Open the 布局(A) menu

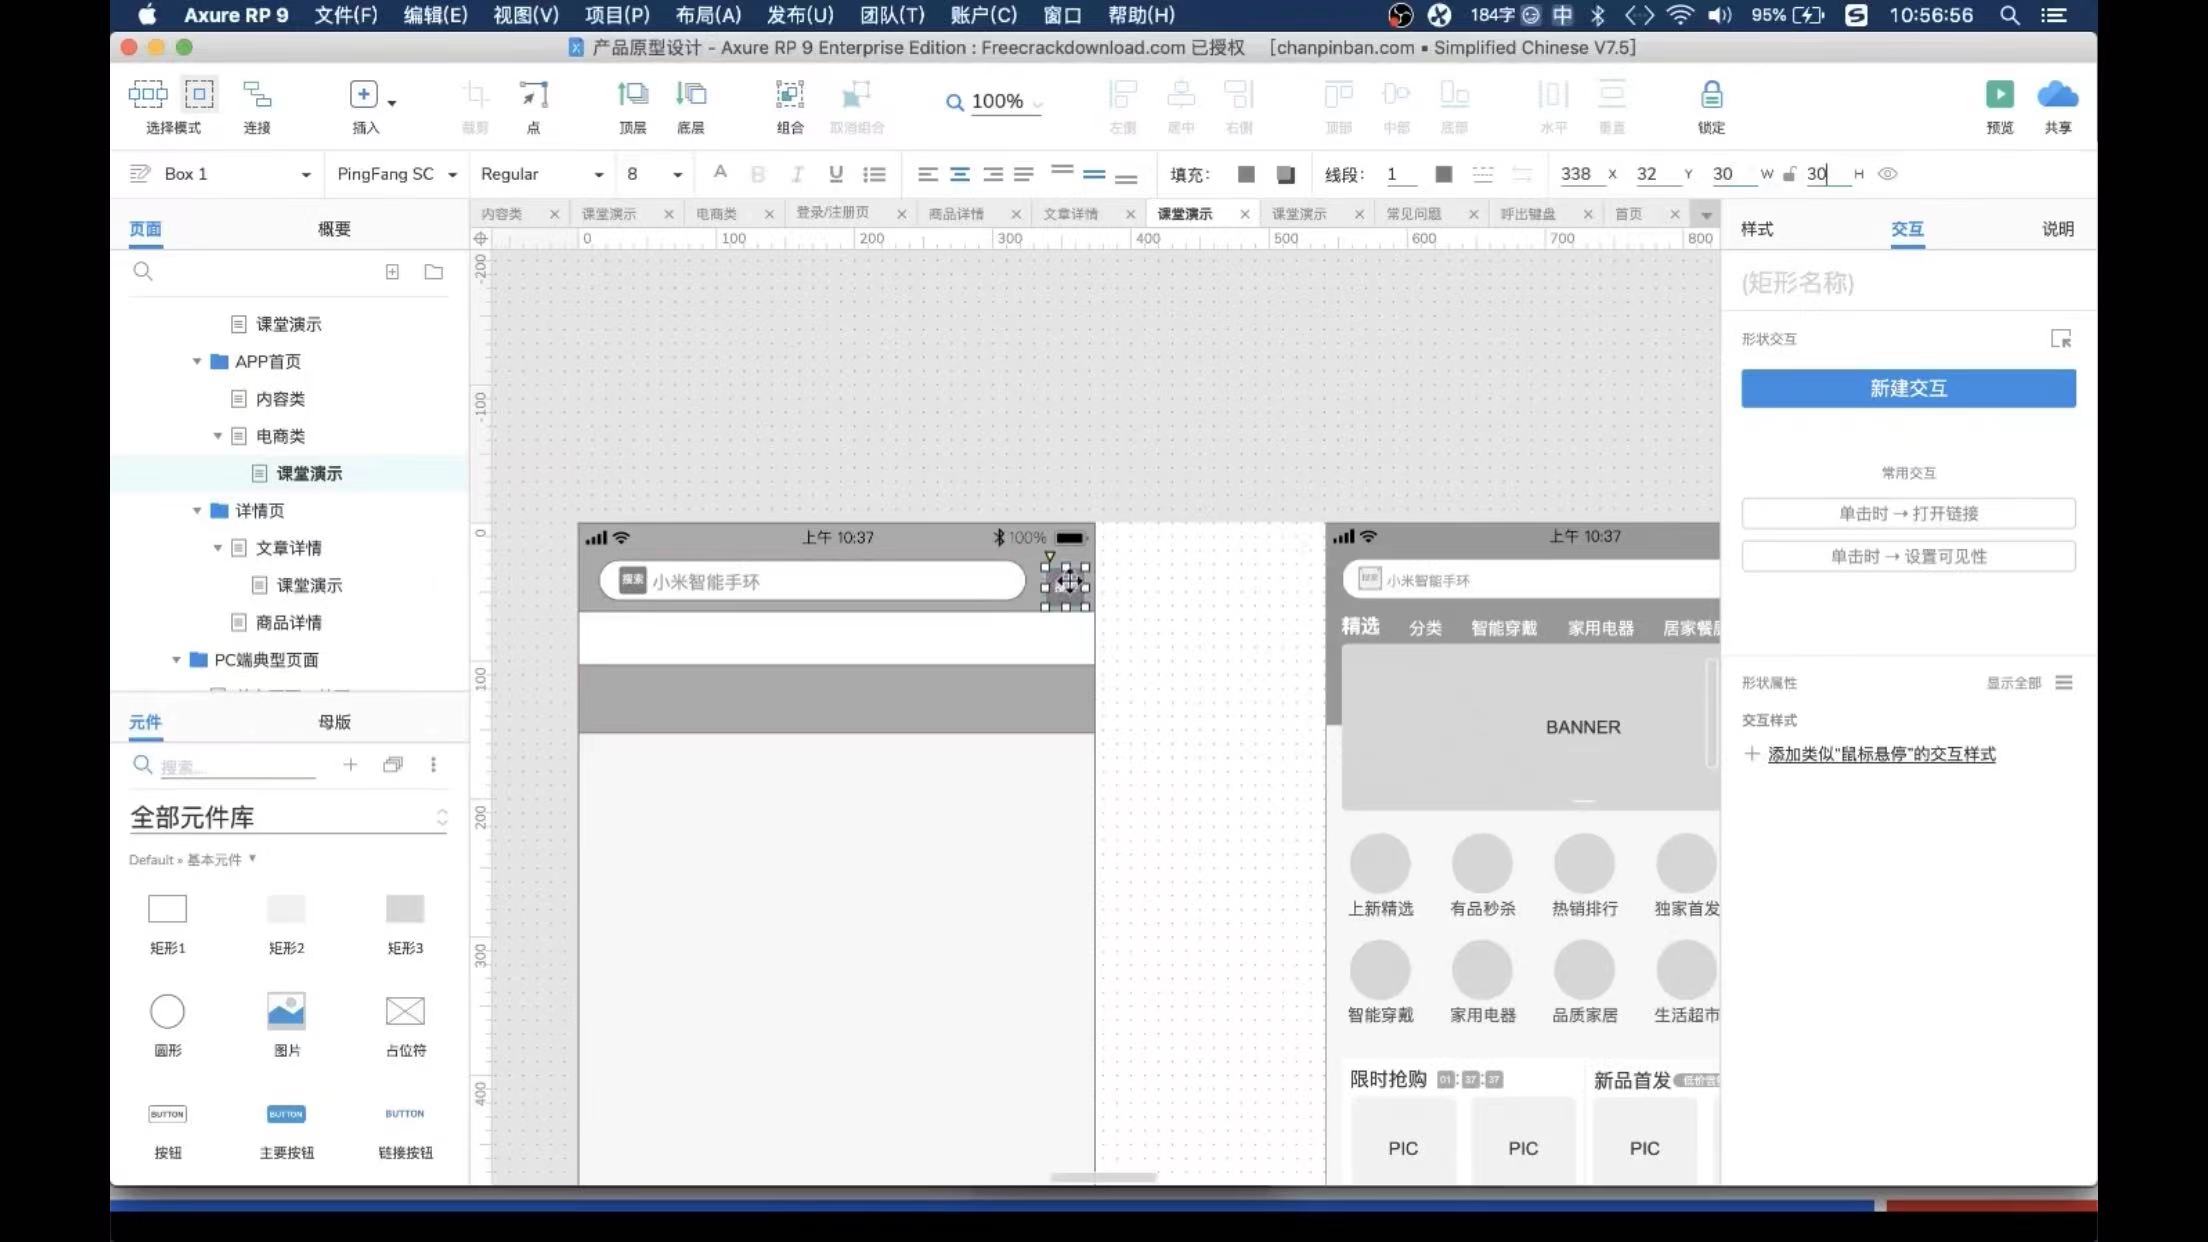pyautogui.click(x=708, y=15)
